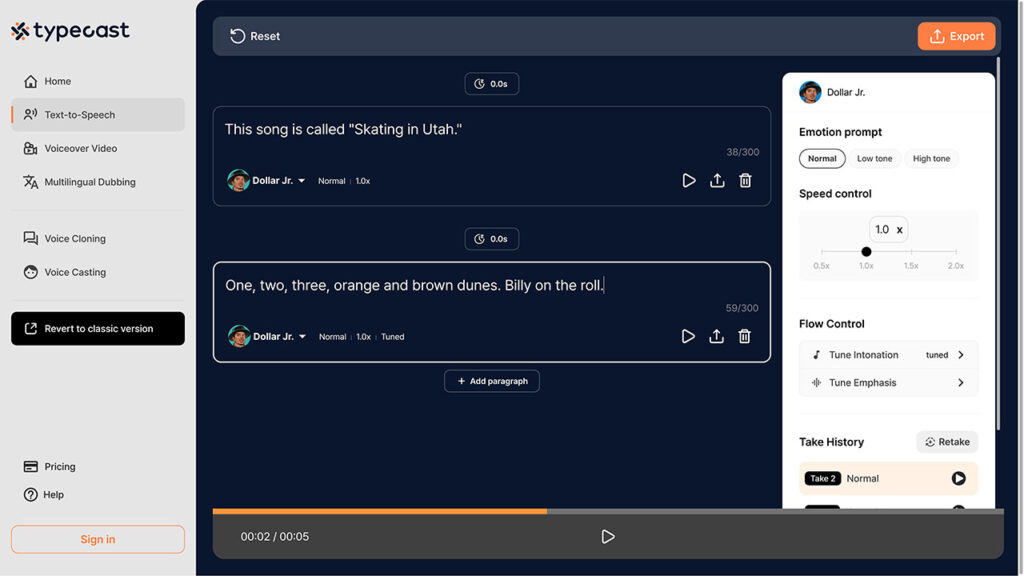
Task: Select the Low tone emotion prompt
Action: [x=875, y=158]
